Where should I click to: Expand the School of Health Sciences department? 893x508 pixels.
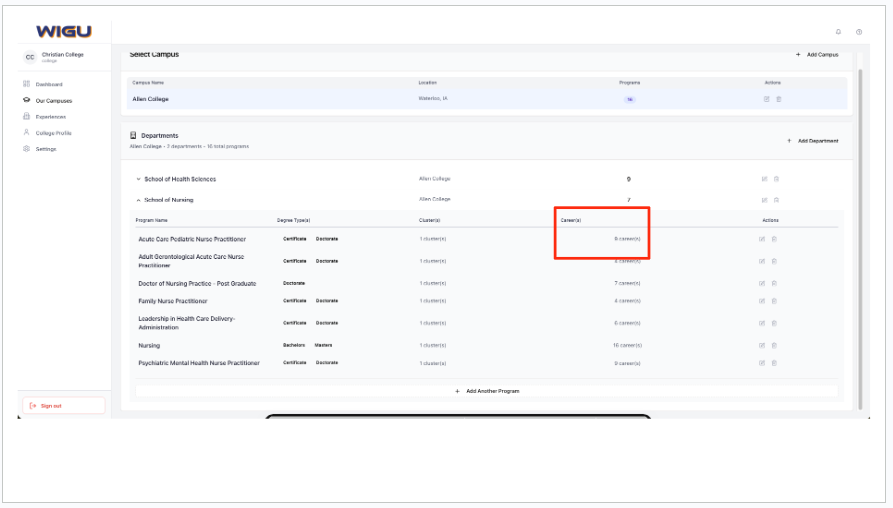point(138,179)
